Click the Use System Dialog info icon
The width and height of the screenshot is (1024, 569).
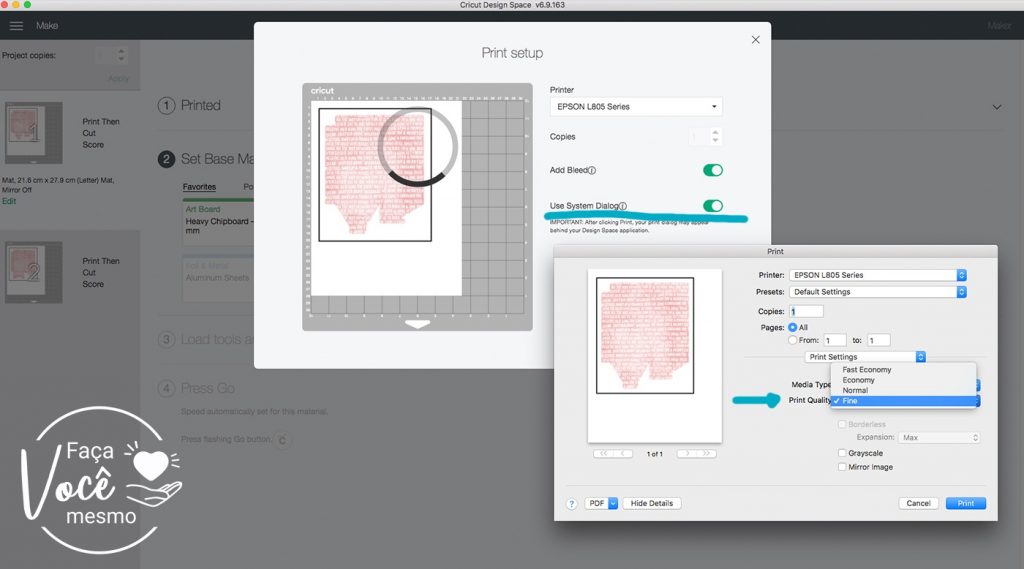tap(622, 206)
